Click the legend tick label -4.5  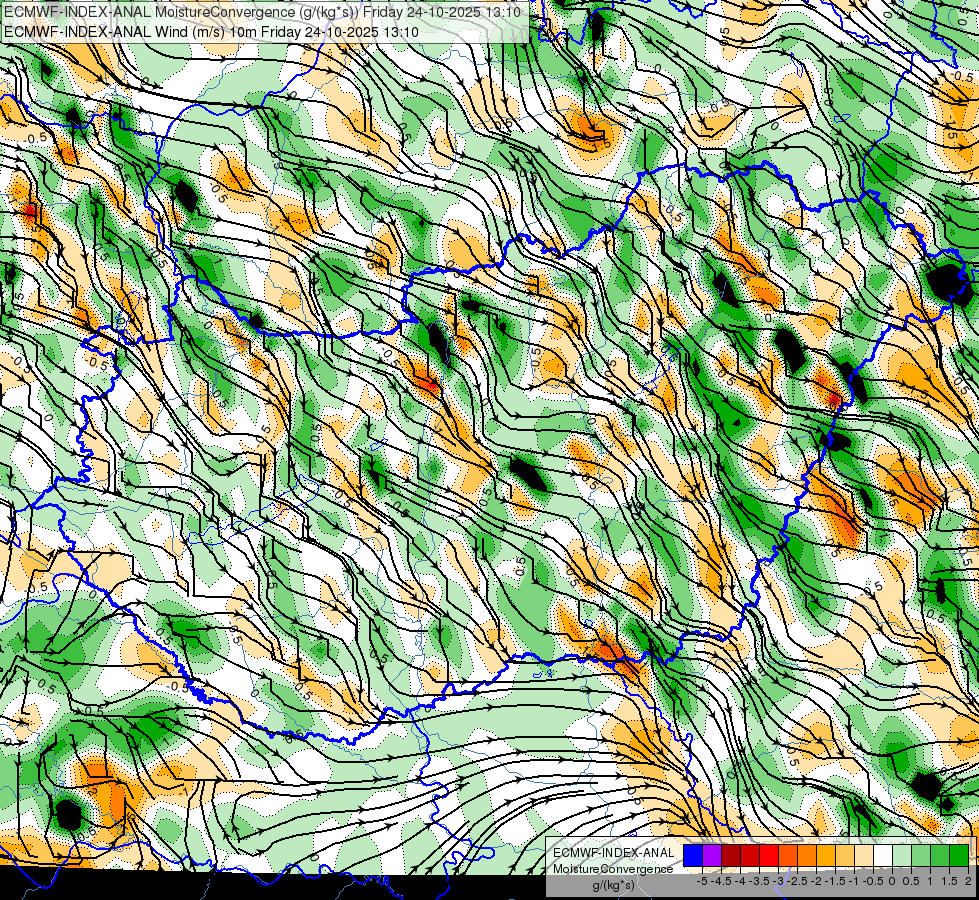click(x=721, y=881)
